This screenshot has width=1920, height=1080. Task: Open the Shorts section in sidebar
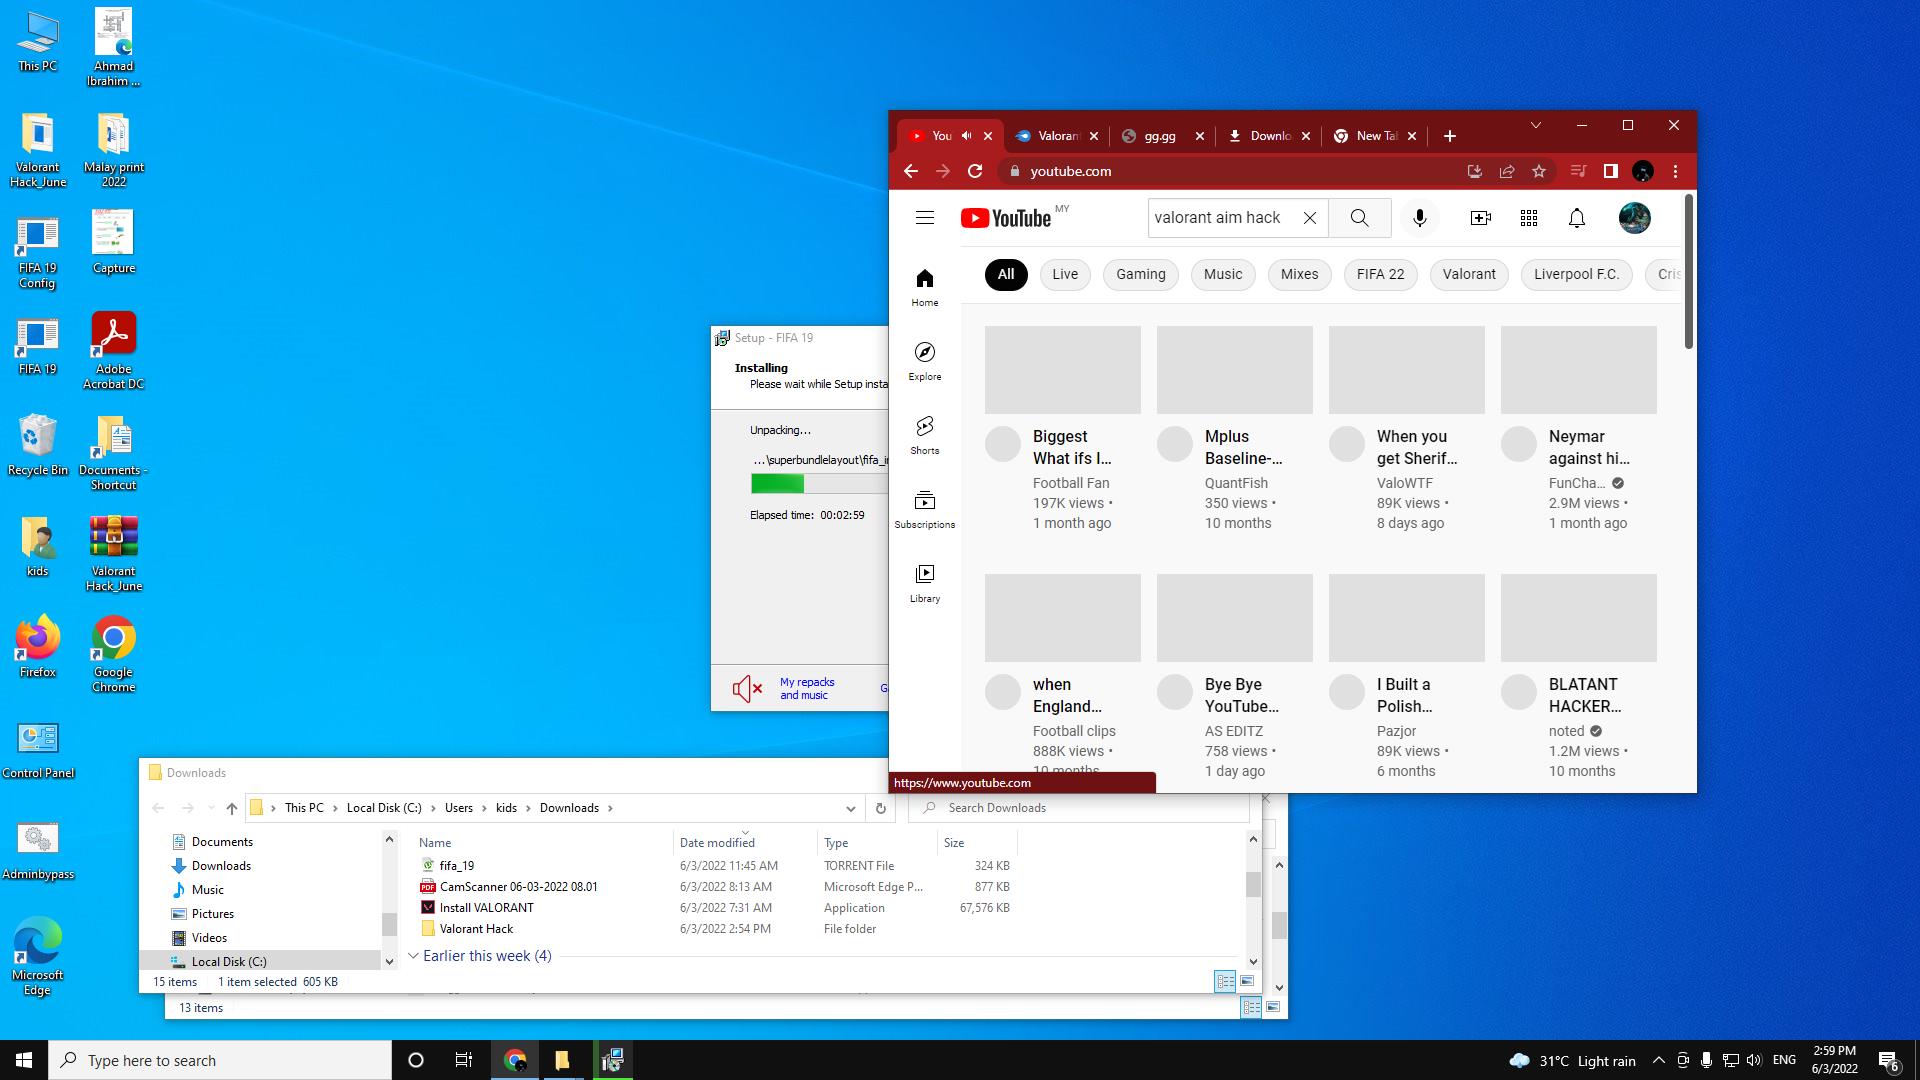click(924, 435)
